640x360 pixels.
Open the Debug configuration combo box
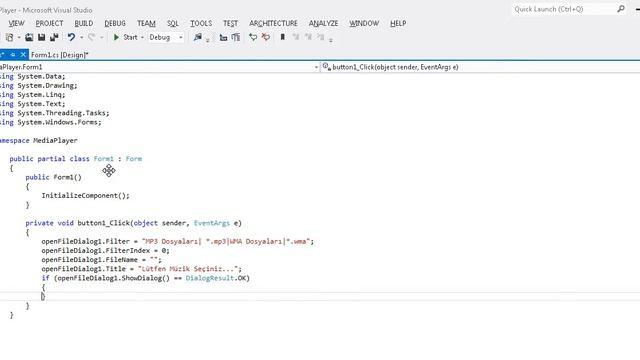point(166,38)
